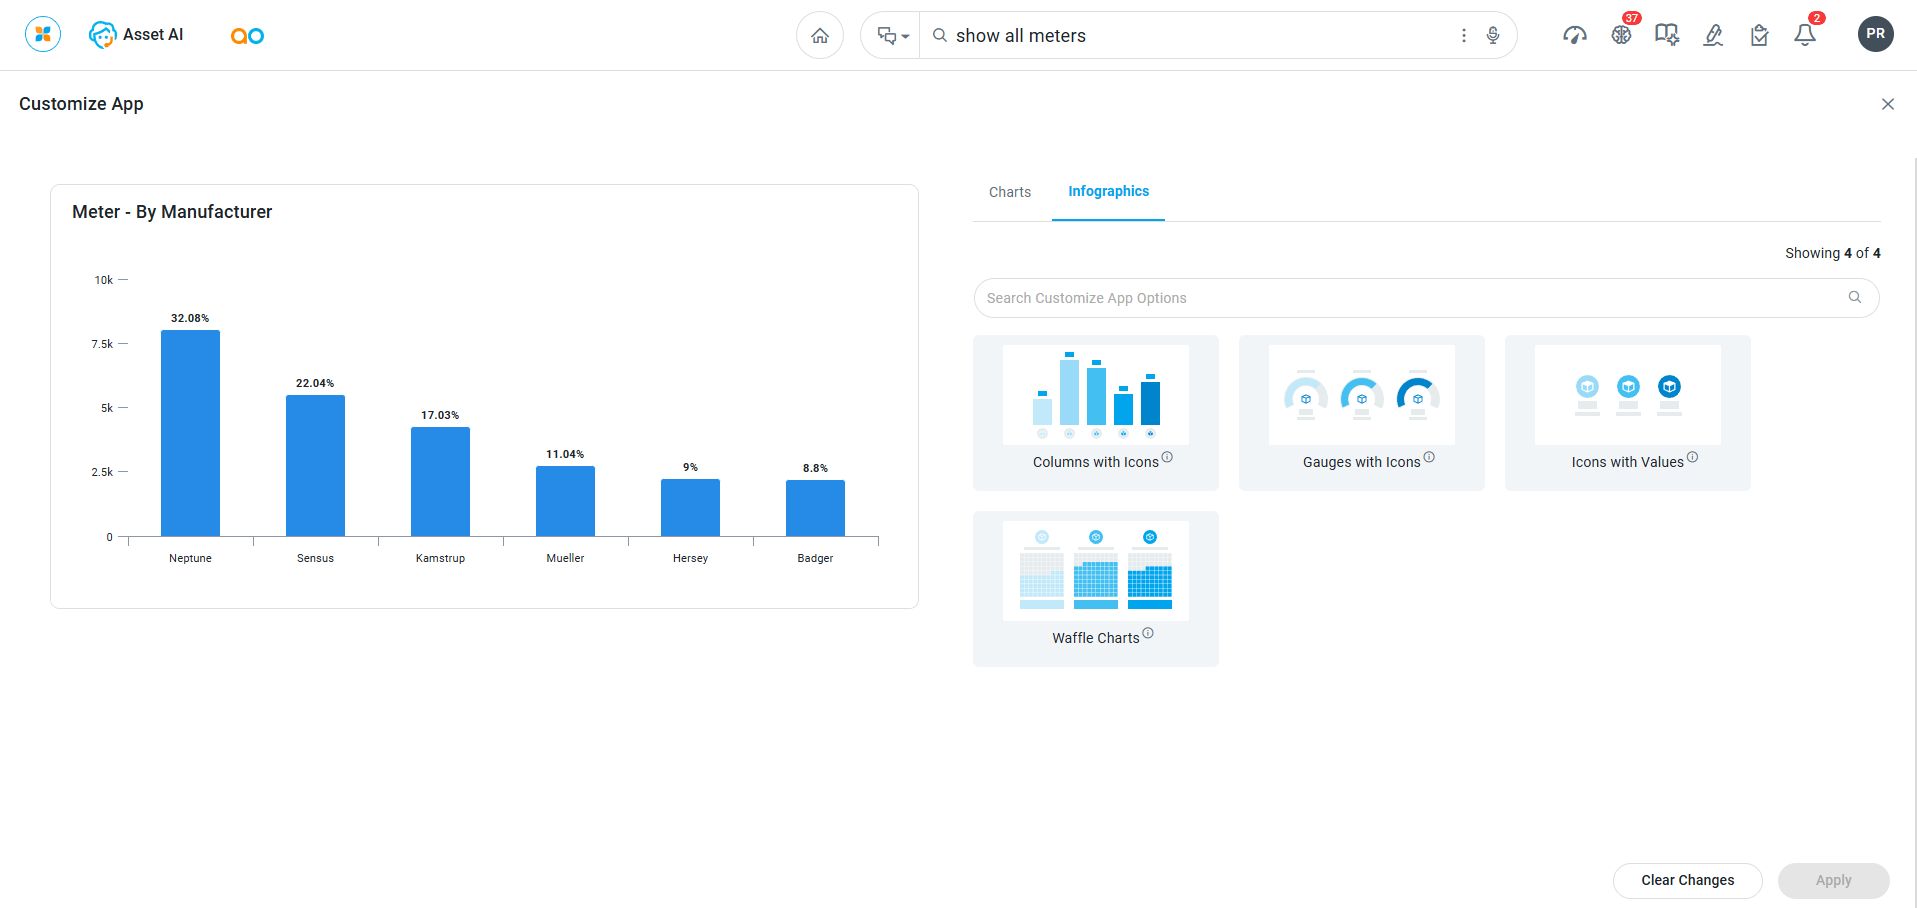The width and height of the screenshot is (1917, 908).
Task: Click the Clear Changes button
Action: pyautogui.click(x=1687, y=880)
